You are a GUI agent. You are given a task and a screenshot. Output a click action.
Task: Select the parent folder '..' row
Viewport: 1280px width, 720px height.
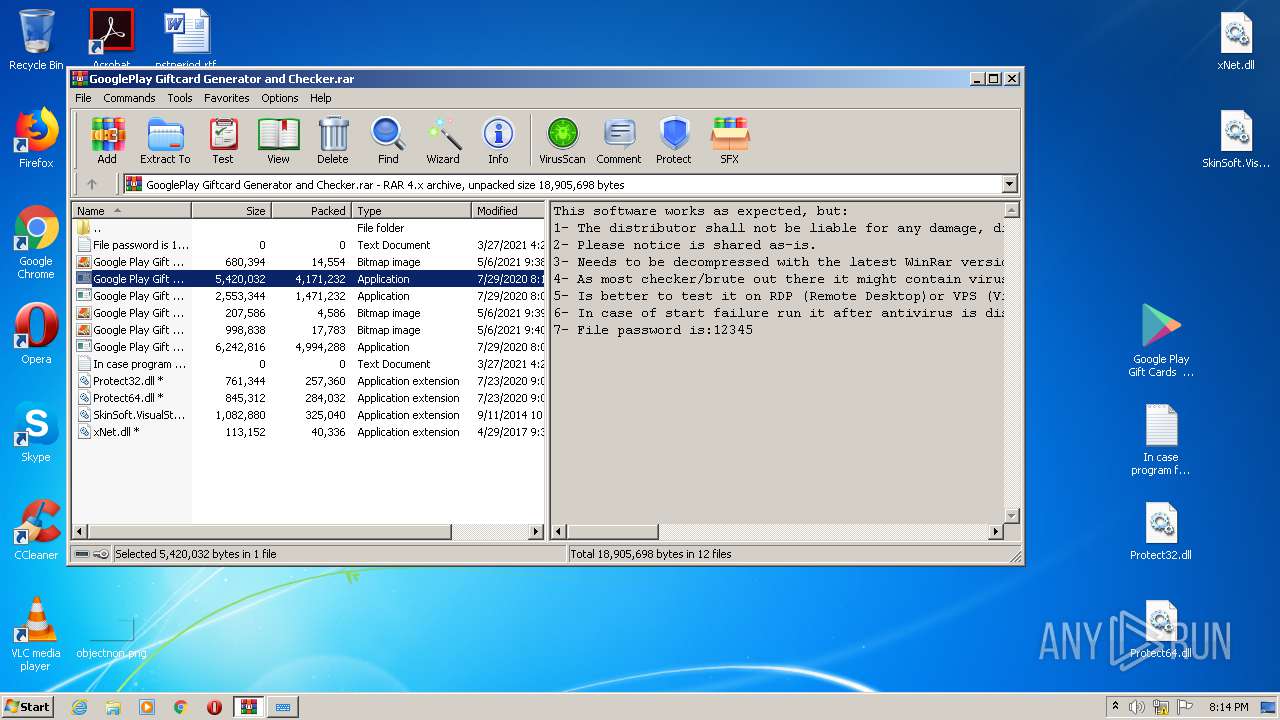coord(309,228)
